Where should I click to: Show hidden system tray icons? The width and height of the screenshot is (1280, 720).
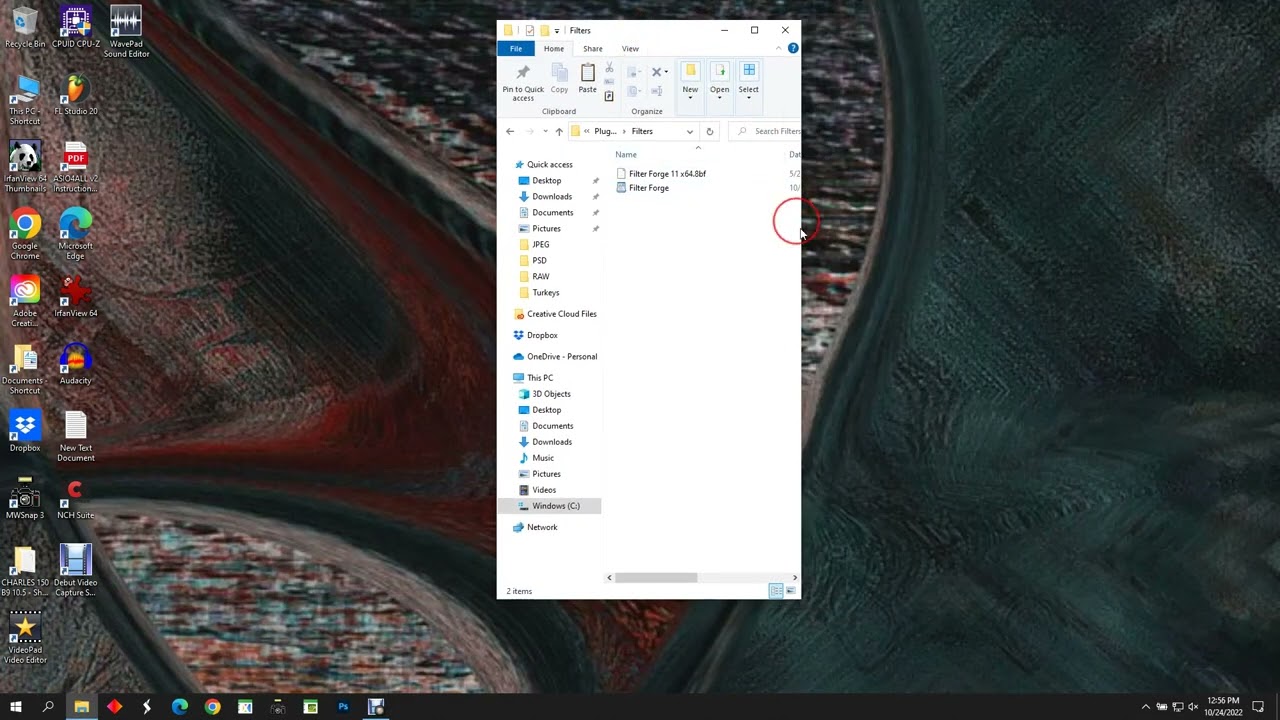pos(1146,707)
